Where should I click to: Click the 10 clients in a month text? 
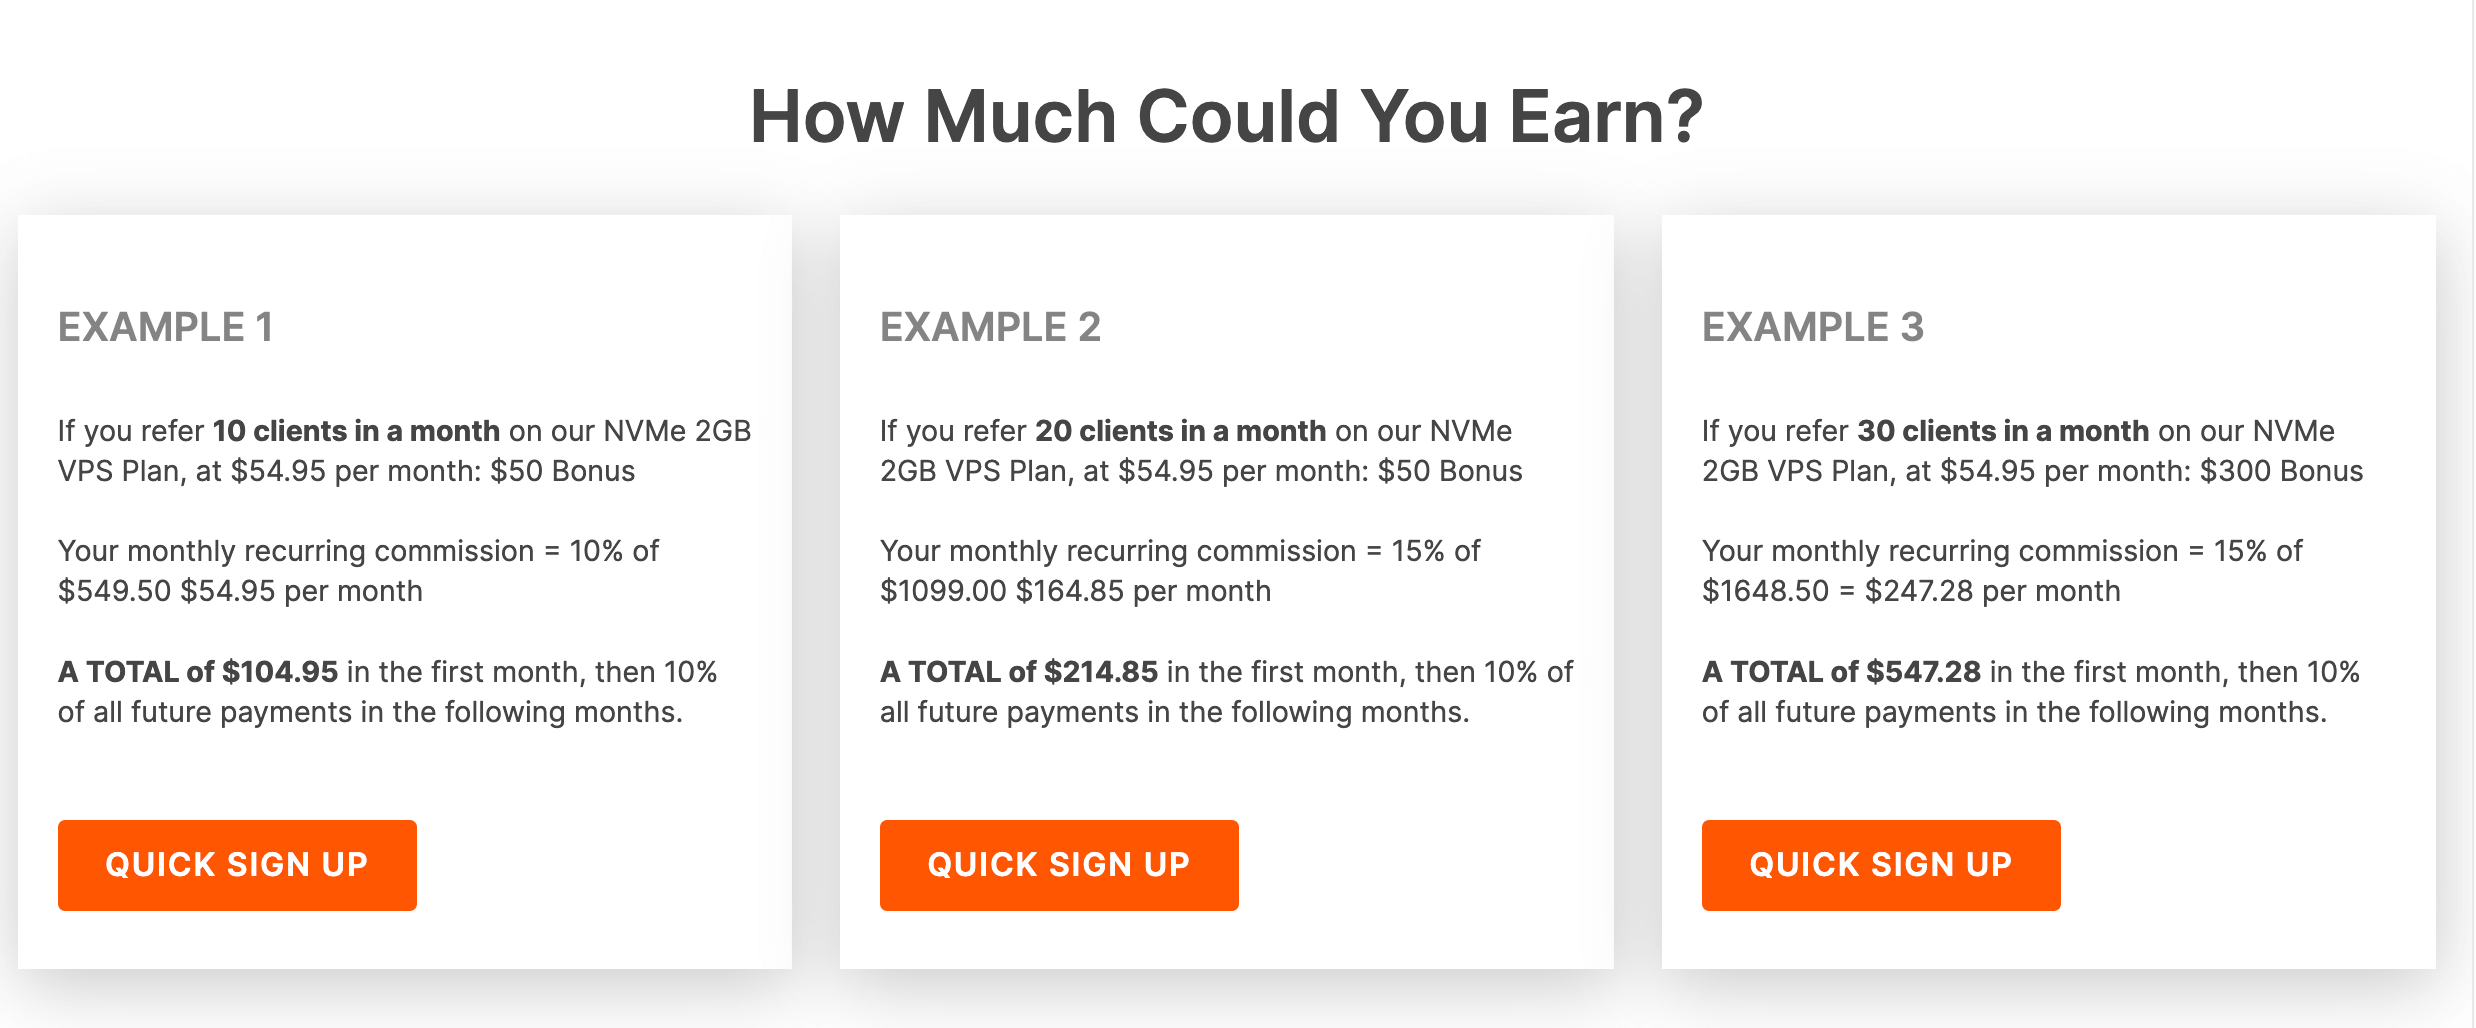point(357,430)
